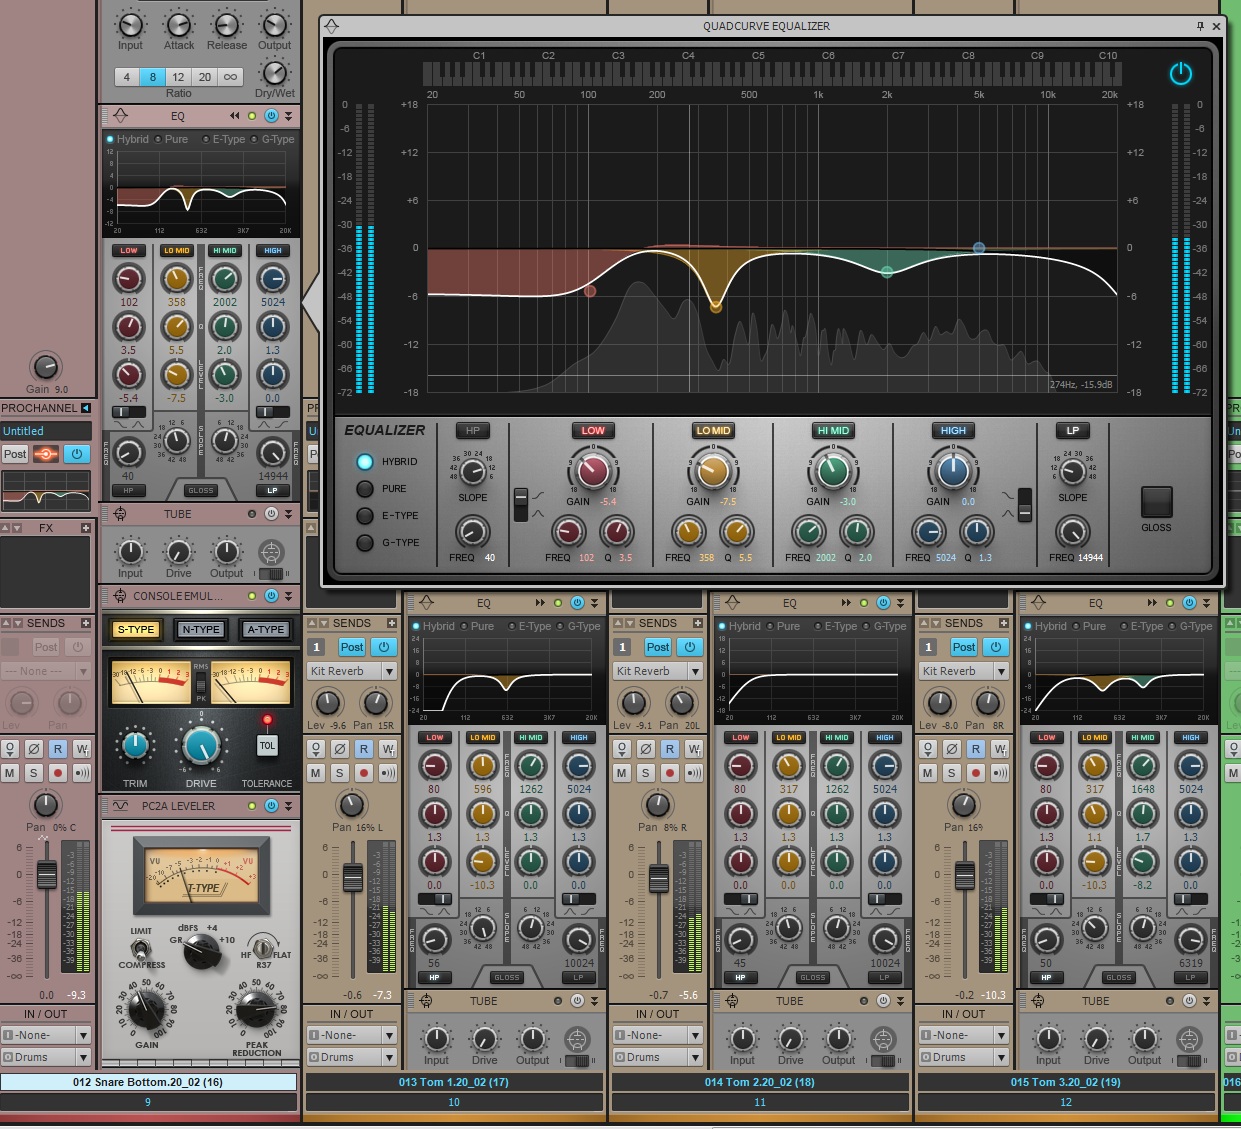Arm record on Tom 1 strip
The width and height of the screenshot is (1241, 1129).
click(x=364, y=773)
